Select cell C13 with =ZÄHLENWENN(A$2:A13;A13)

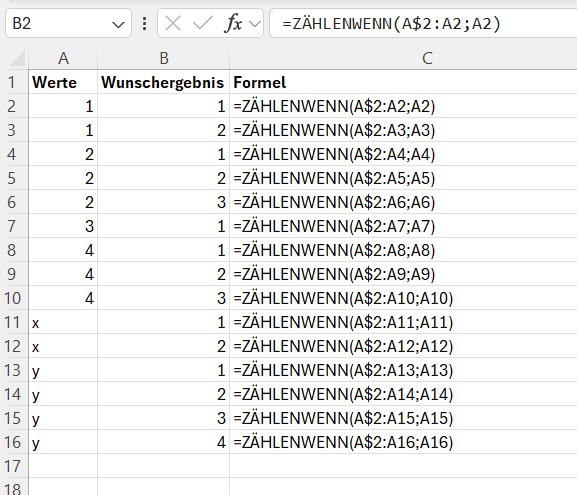[x=403, y=370]
